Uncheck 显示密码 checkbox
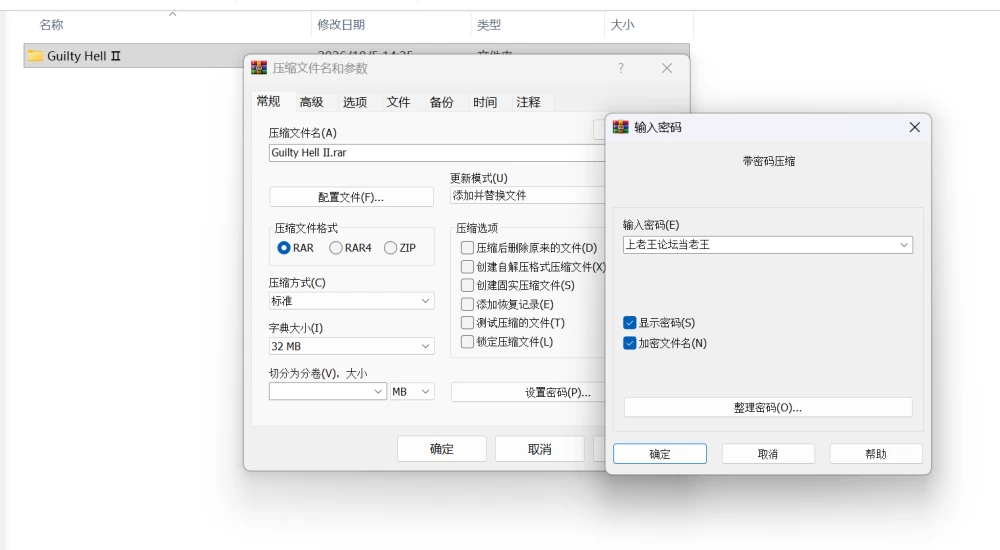The image size is (1000, 550). pos(629,323)
